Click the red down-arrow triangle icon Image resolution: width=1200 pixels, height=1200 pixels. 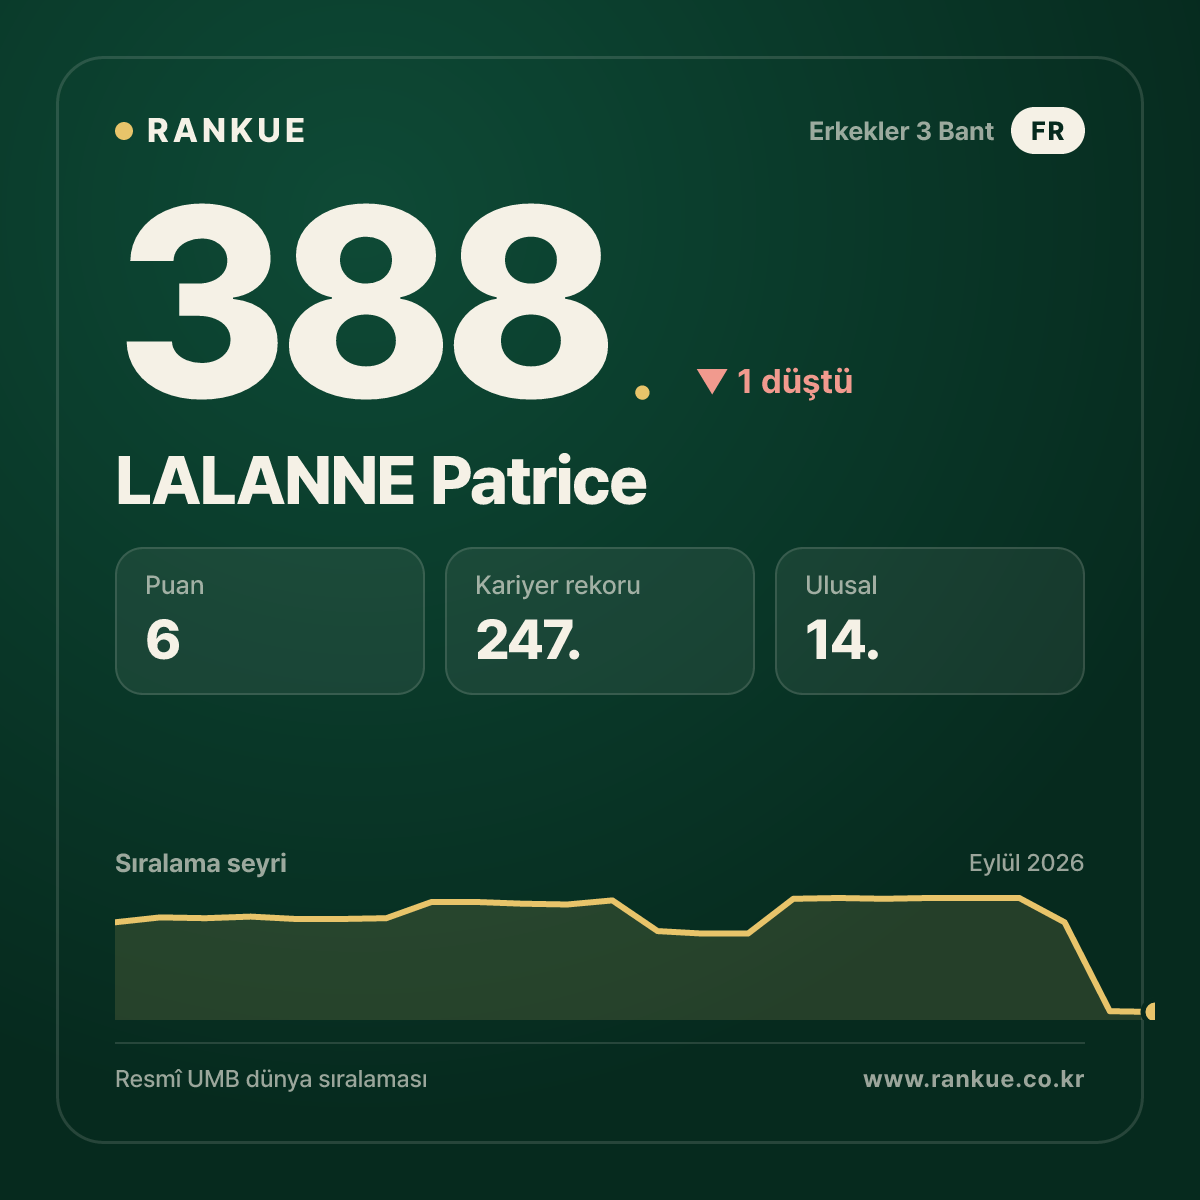point(712,381)
